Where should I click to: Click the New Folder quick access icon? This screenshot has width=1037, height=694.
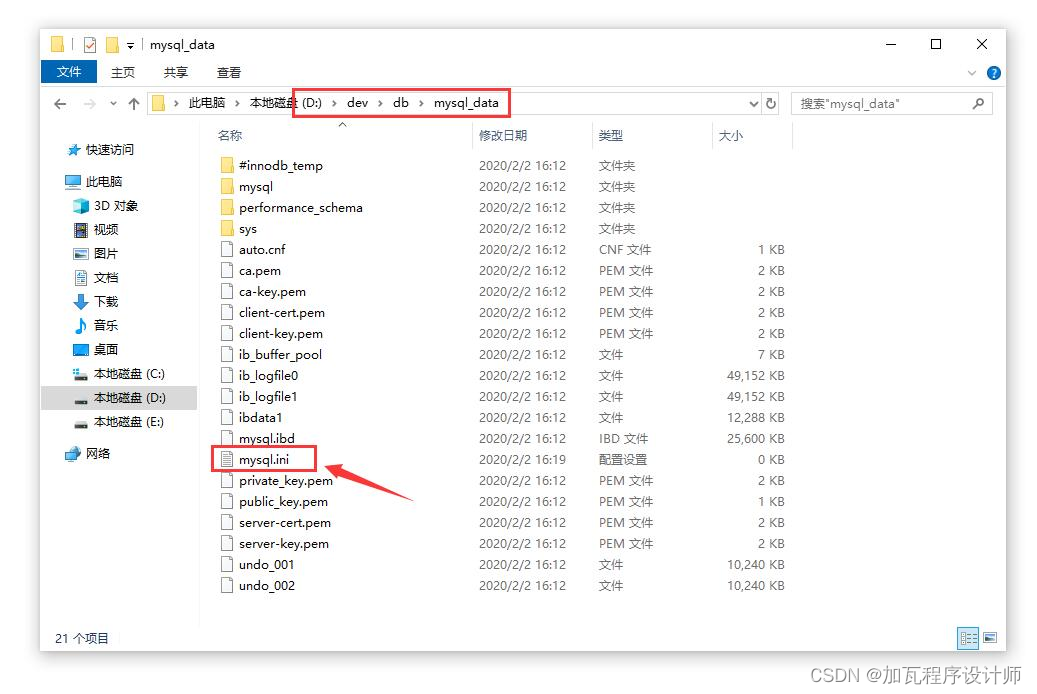coord(112,45)
